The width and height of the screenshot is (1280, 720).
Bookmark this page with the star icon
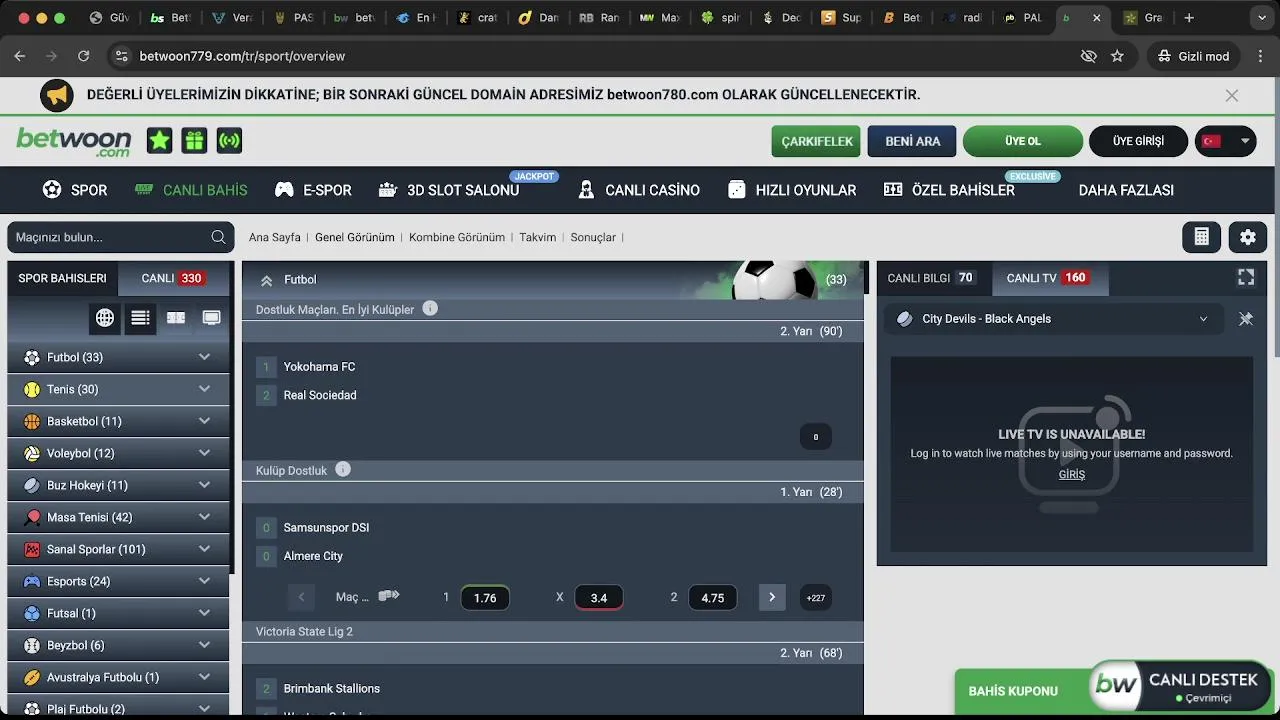(1118, 56)
